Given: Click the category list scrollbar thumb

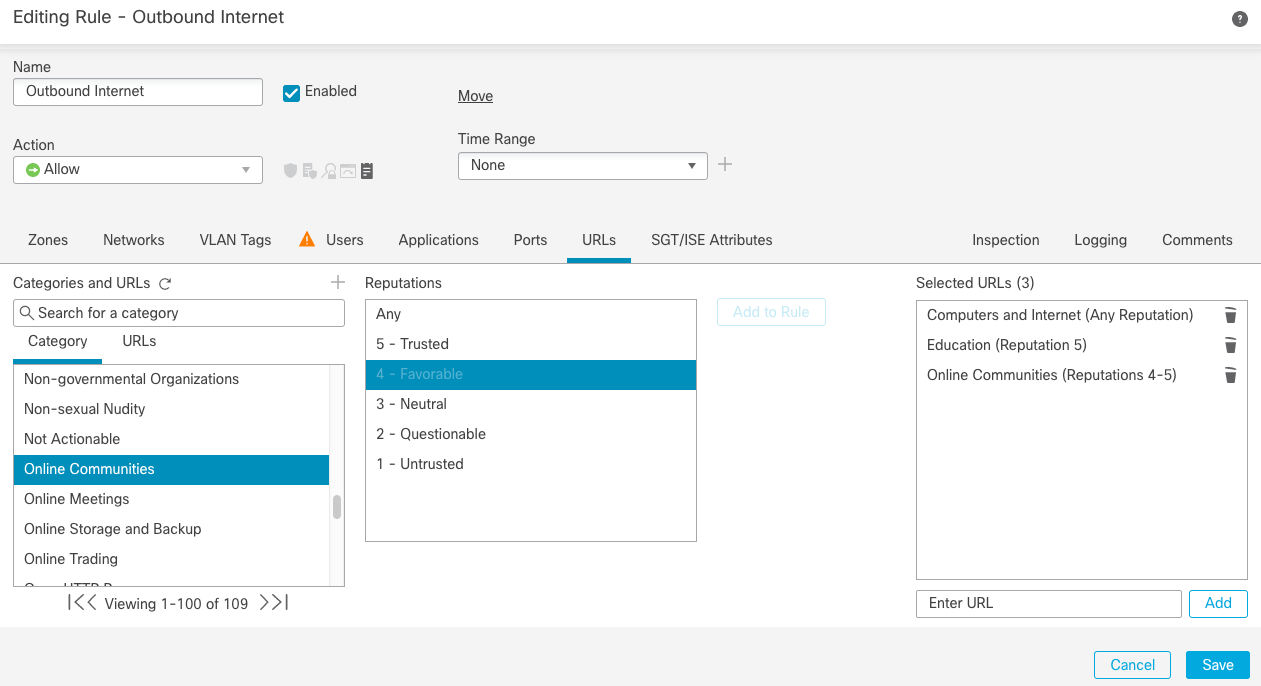Looking at the screenshot, I should coord(337,507).
